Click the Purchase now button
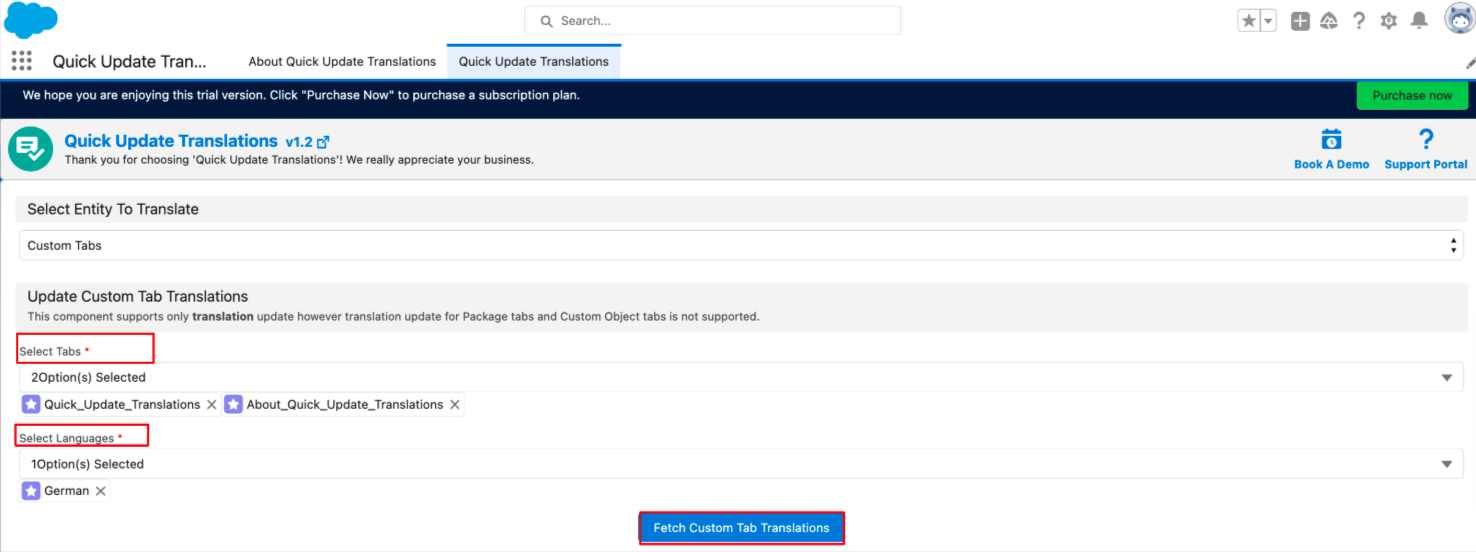The height and width of the screenshot is (552, 1476). pos(1412,96)
